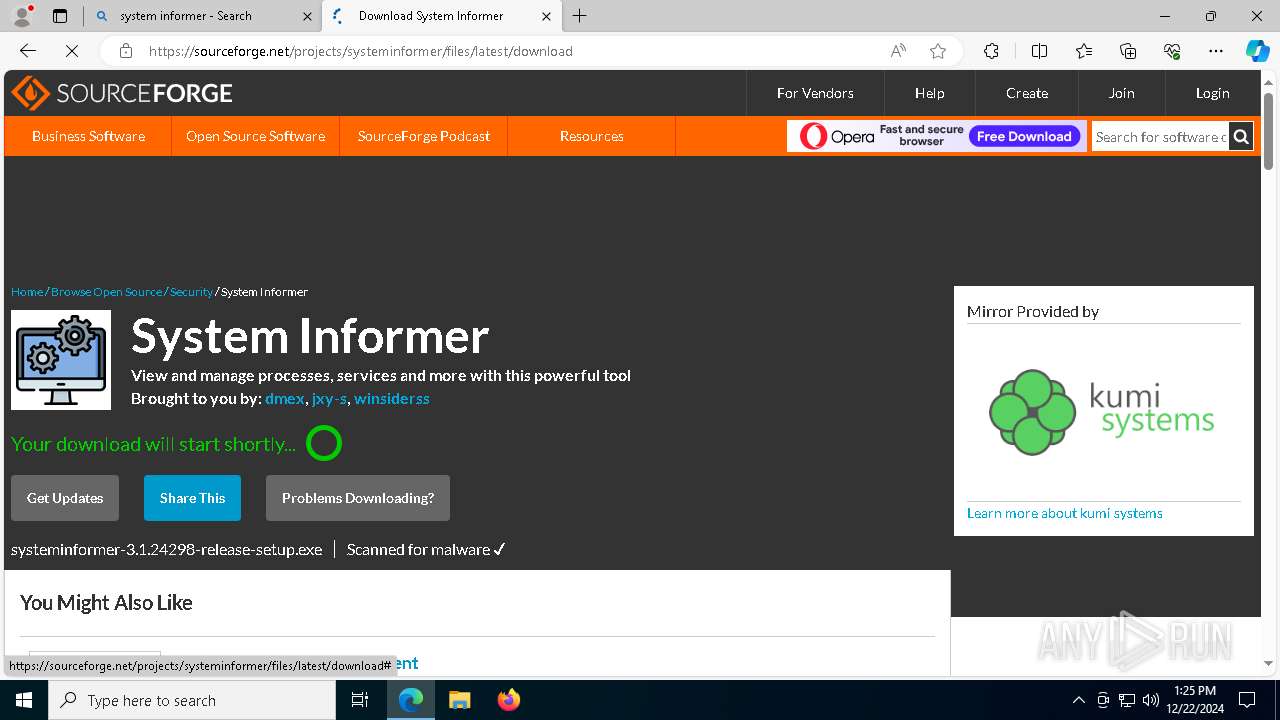This screenshot has width=1280, height=720.
Task: Click the Share This button
Action: tap(192, 498)
